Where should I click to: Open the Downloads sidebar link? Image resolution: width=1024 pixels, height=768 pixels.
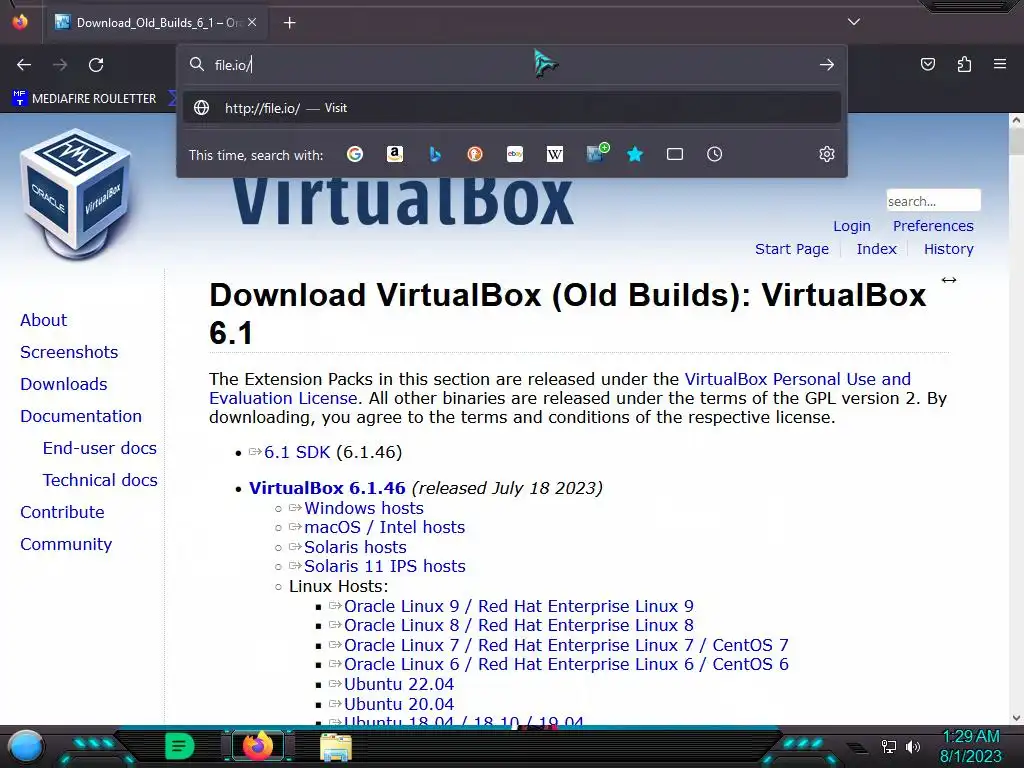click(63, 384)
